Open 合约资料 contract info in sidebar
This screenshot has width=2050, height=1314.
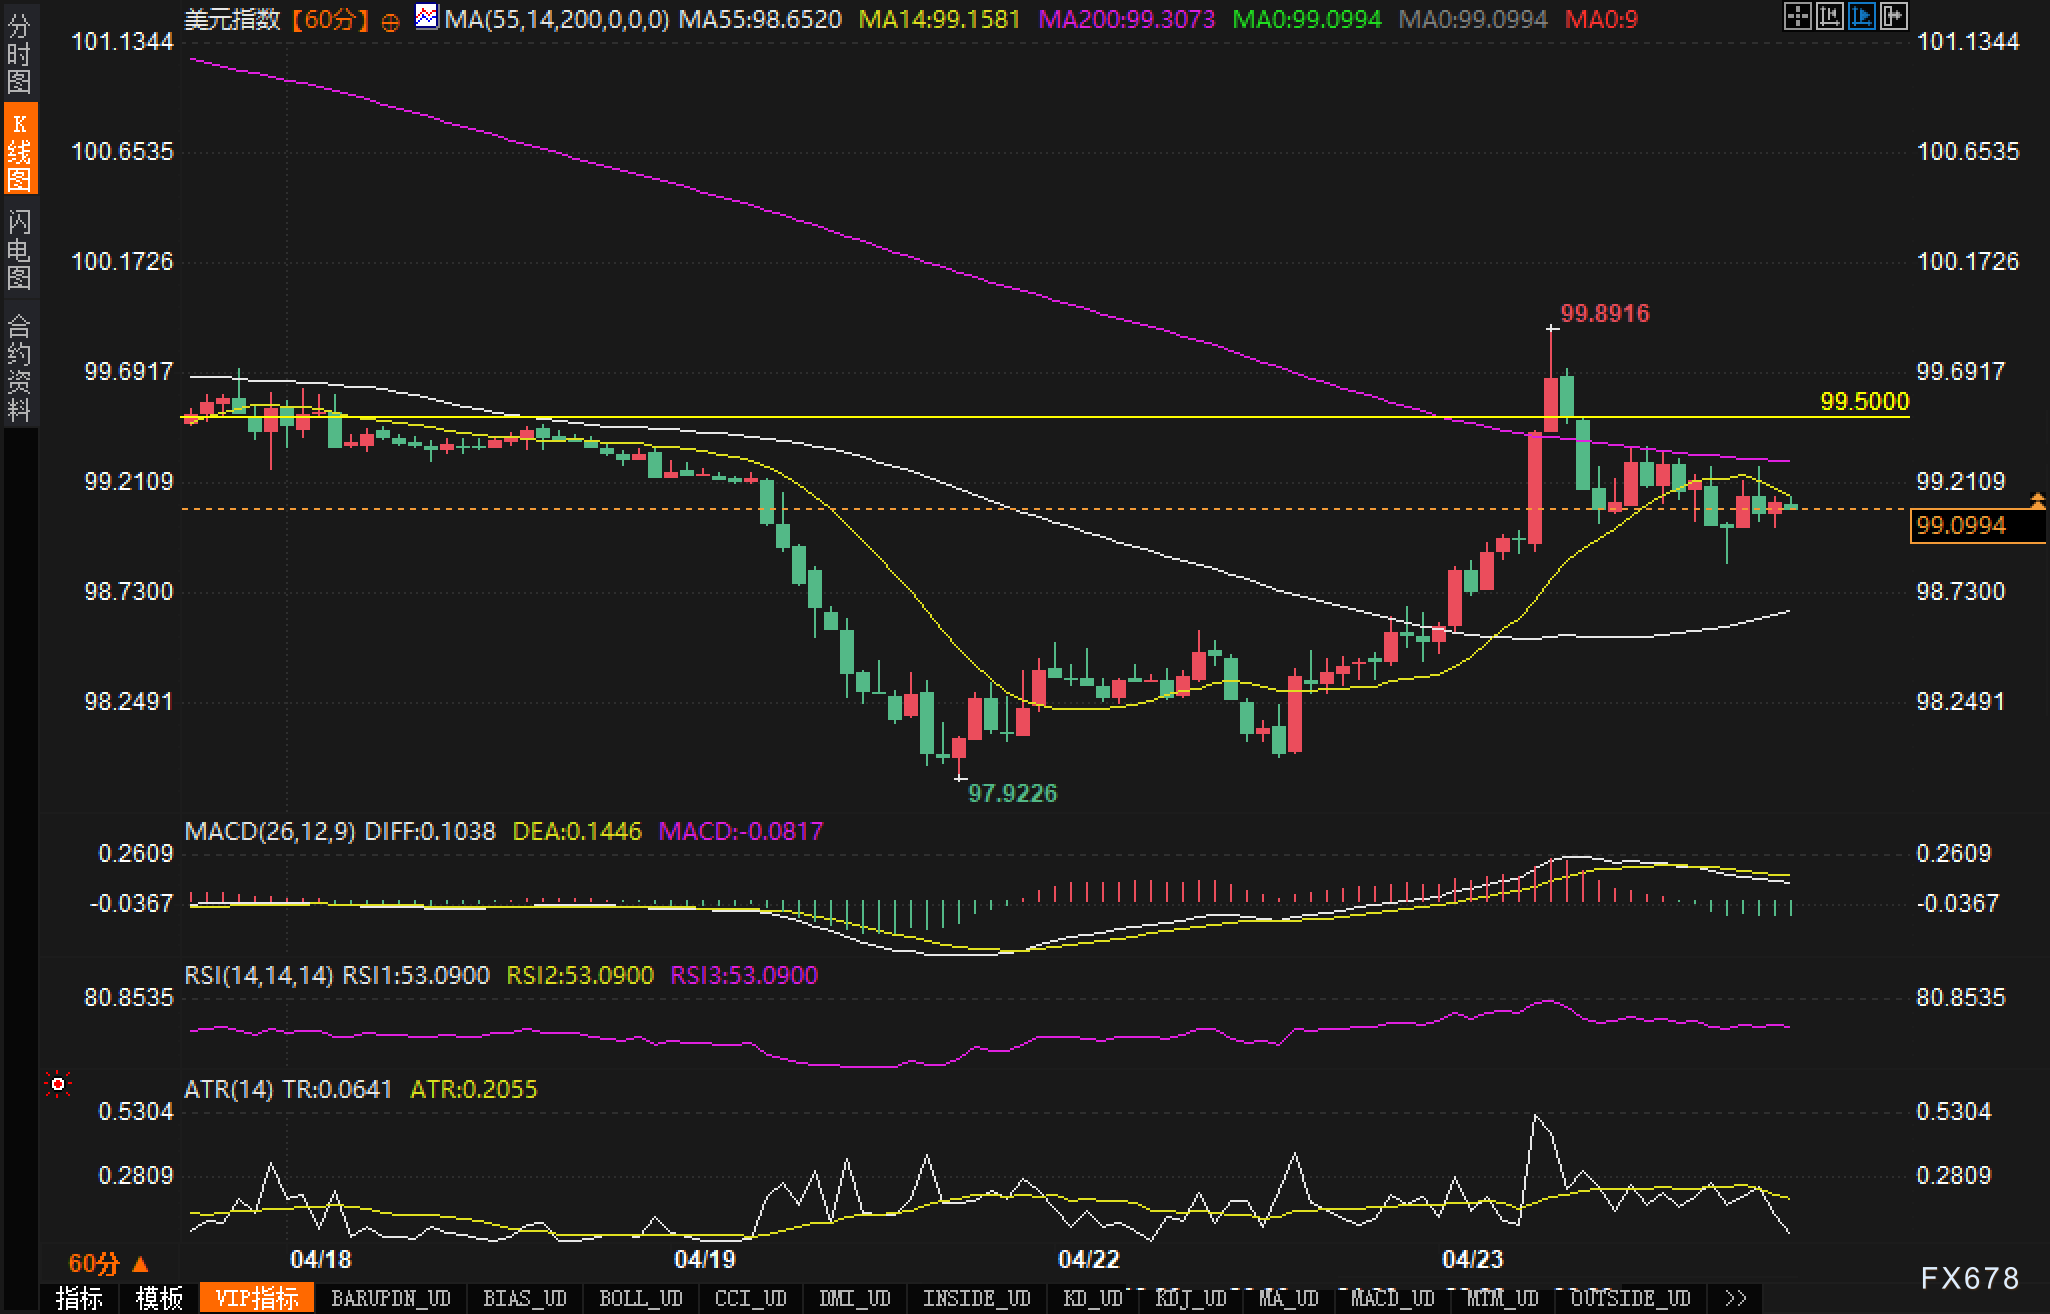(x=19, y=367)
